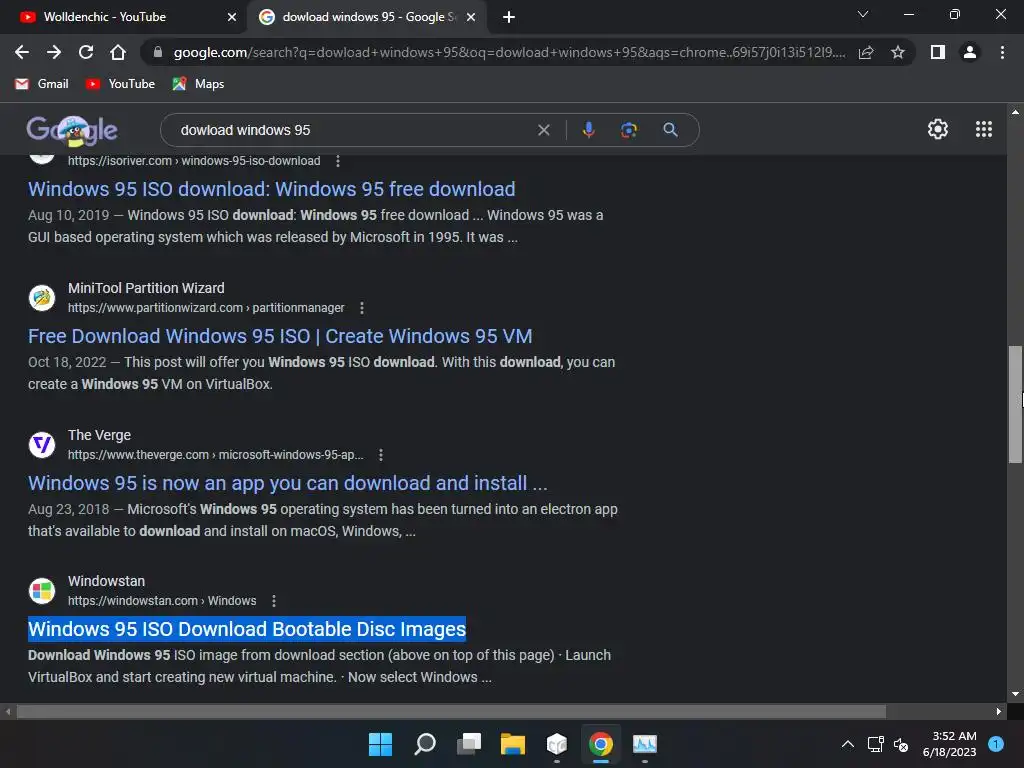Go back to the previous page

pyautogui.click(x=22, y=52)
